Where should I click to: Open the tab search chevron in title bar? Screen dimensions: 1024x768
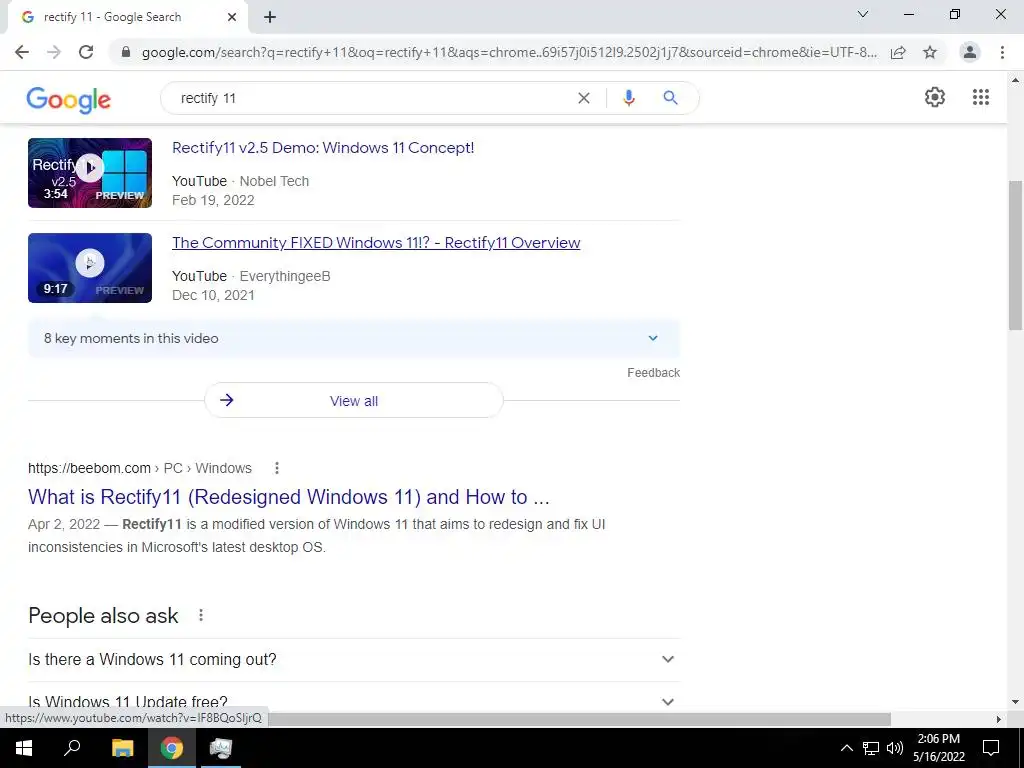point(863,14)
